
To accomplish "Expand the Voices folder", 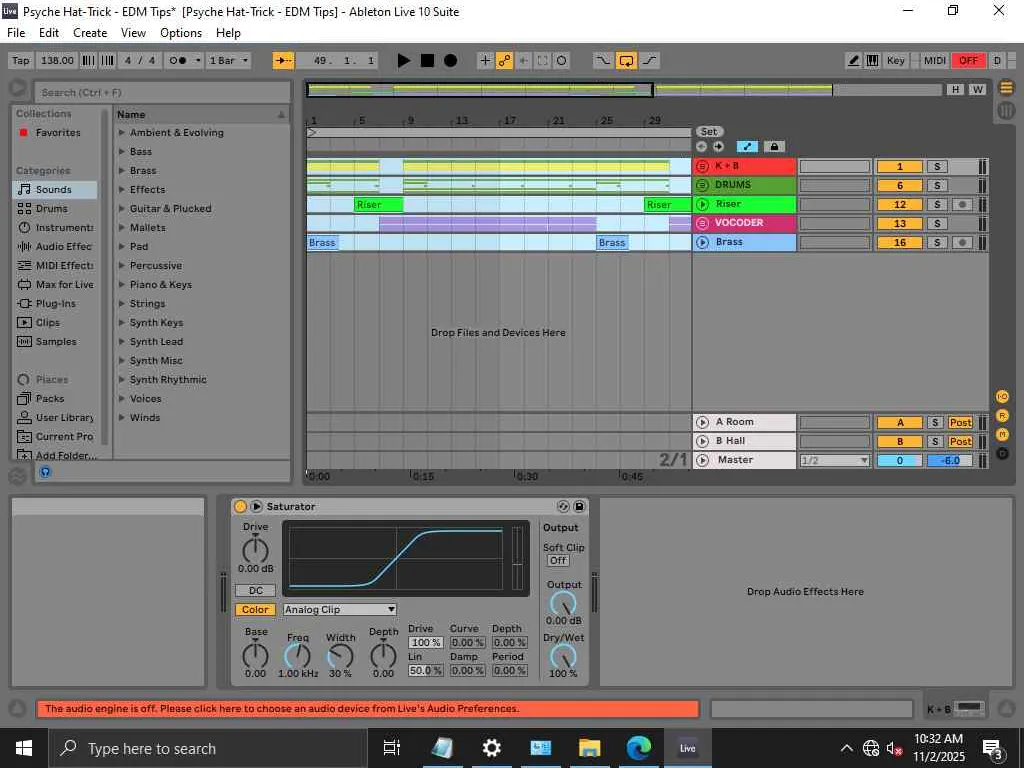I will click(122, 398).
